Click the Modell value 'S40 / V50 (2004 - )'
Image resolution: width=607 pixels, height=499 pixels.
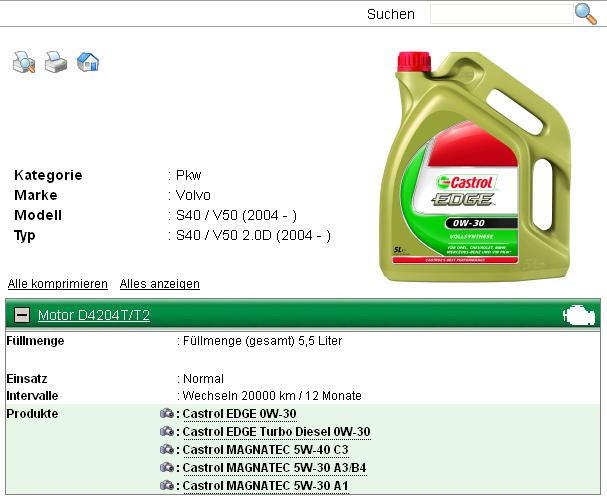pos(236,215)
